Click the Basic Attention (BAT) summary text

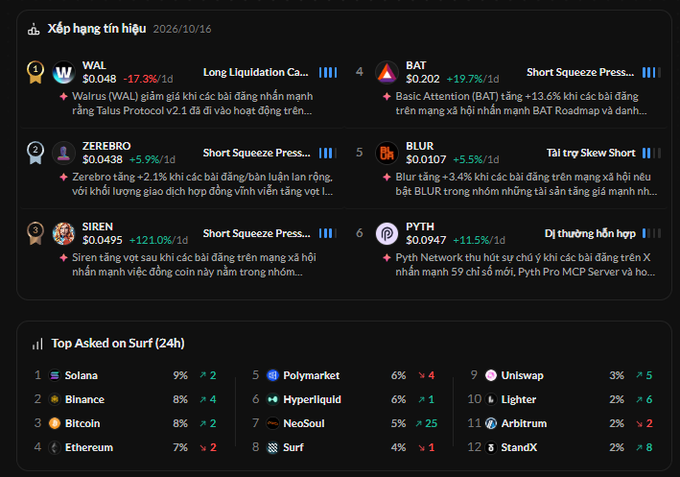[x=521, y=103]
